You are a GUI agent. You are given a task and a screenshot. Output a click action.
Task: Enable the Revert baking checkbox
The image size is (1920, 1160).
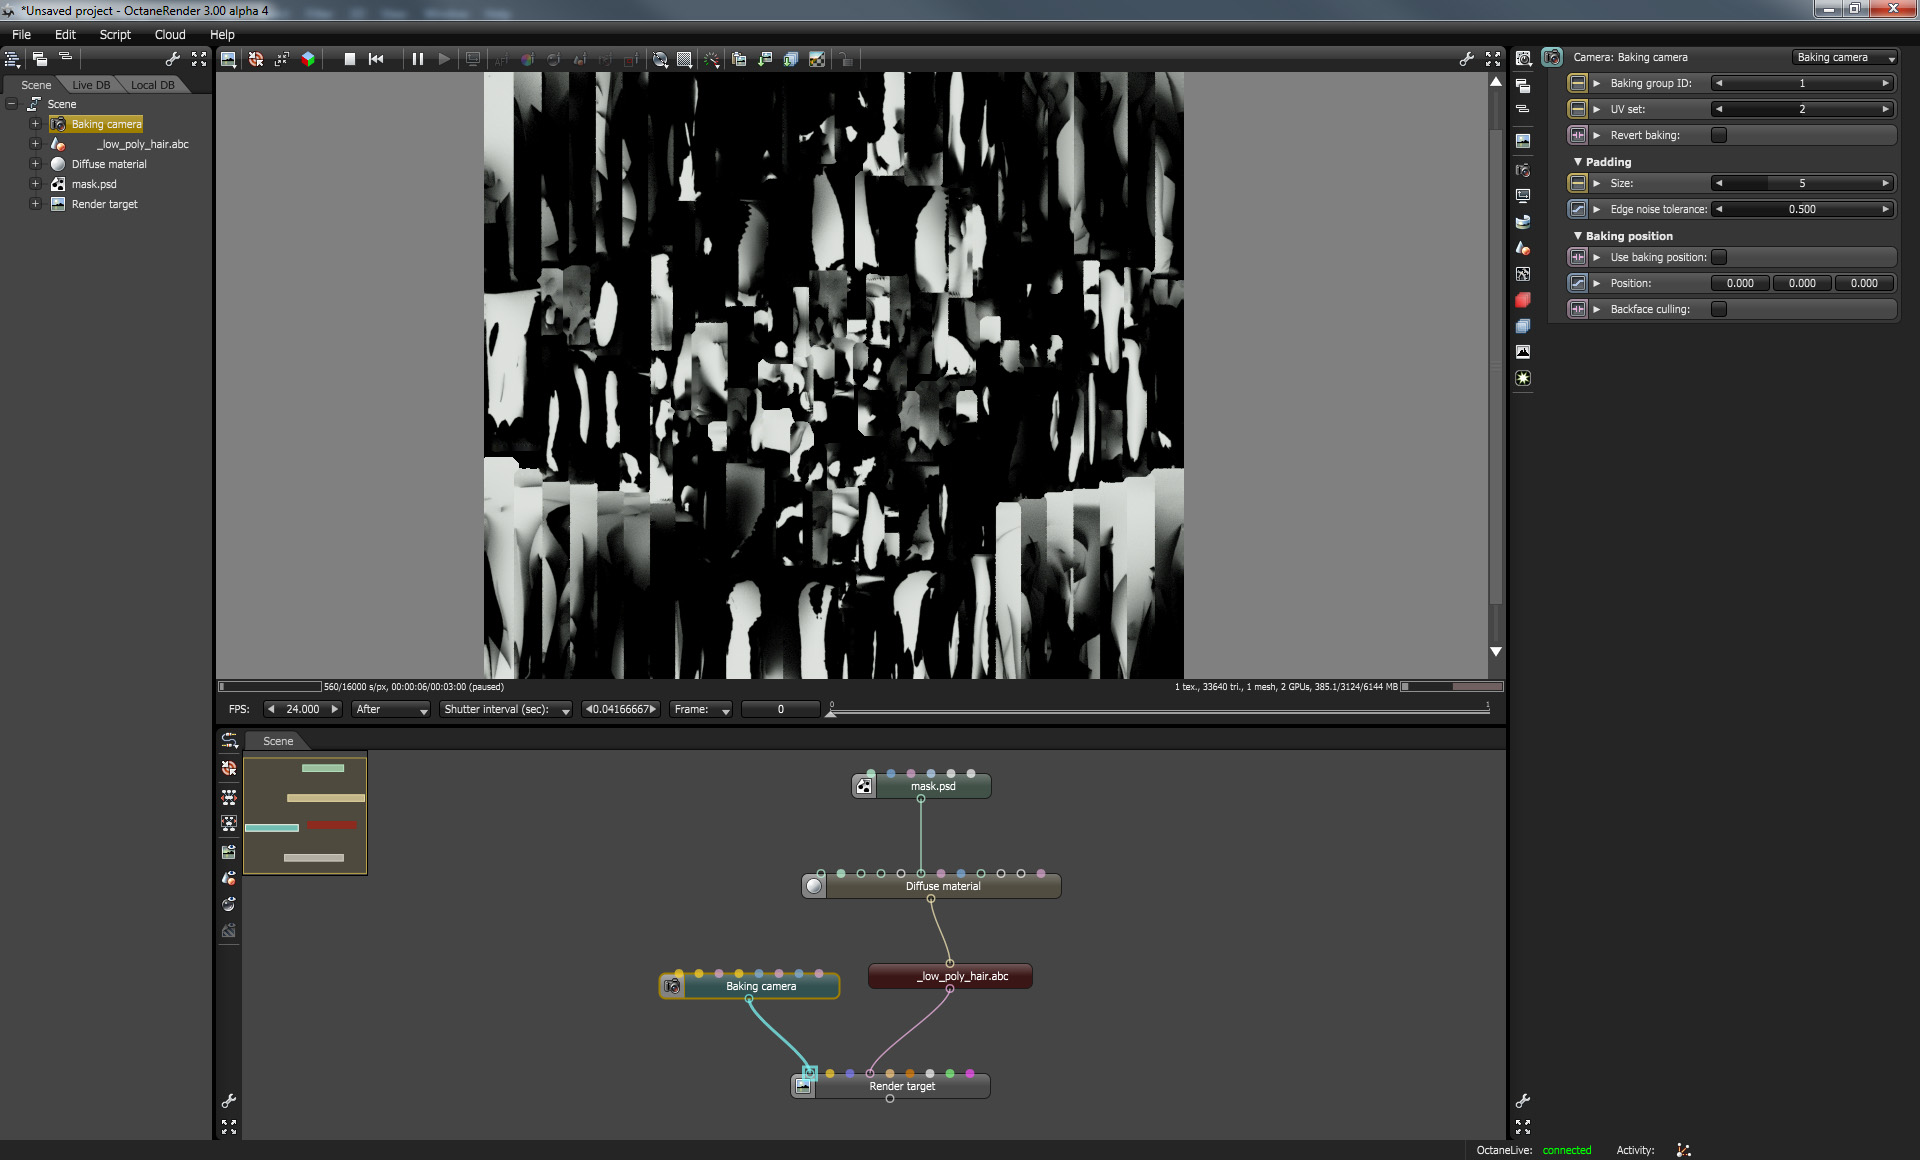point(1719,135)
